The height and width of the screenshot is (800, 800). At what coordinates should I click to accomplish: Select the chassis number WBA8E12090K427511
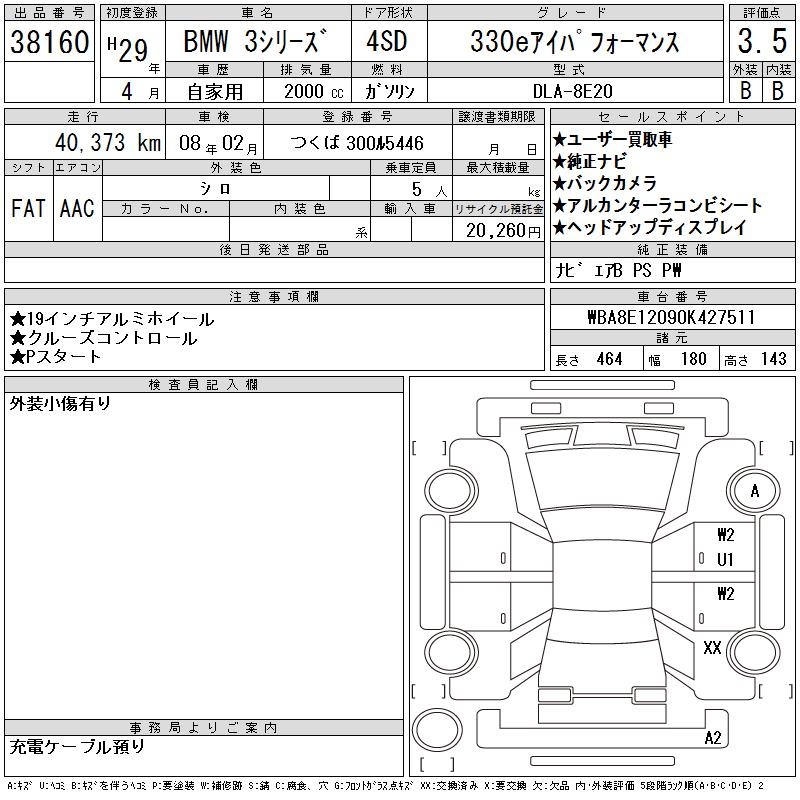(x=671, y=317)
